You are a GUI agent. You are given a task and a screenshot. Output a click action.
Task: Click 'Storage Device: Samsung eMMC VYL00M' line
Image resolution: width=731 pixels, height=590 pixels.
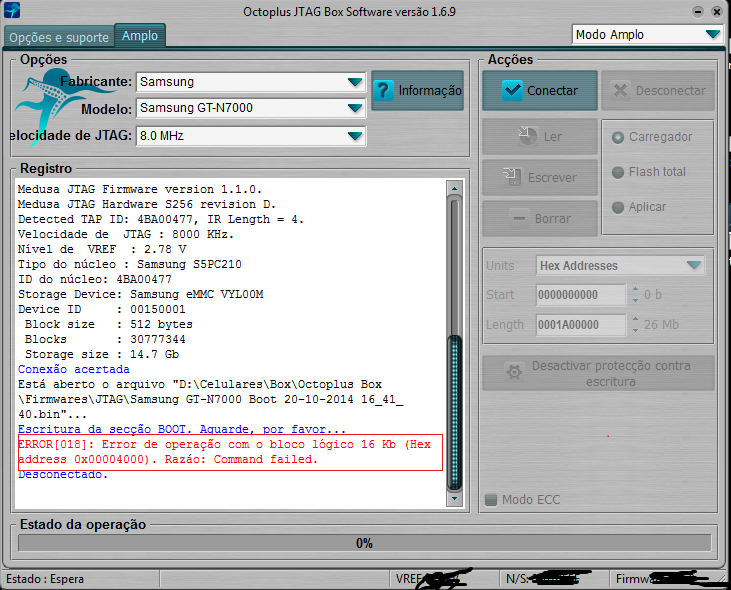(140, 294)
